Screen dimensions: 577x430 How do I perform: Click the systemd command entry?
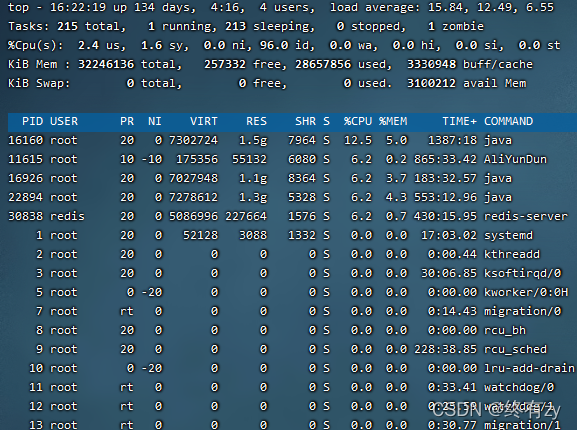(508, 235)
